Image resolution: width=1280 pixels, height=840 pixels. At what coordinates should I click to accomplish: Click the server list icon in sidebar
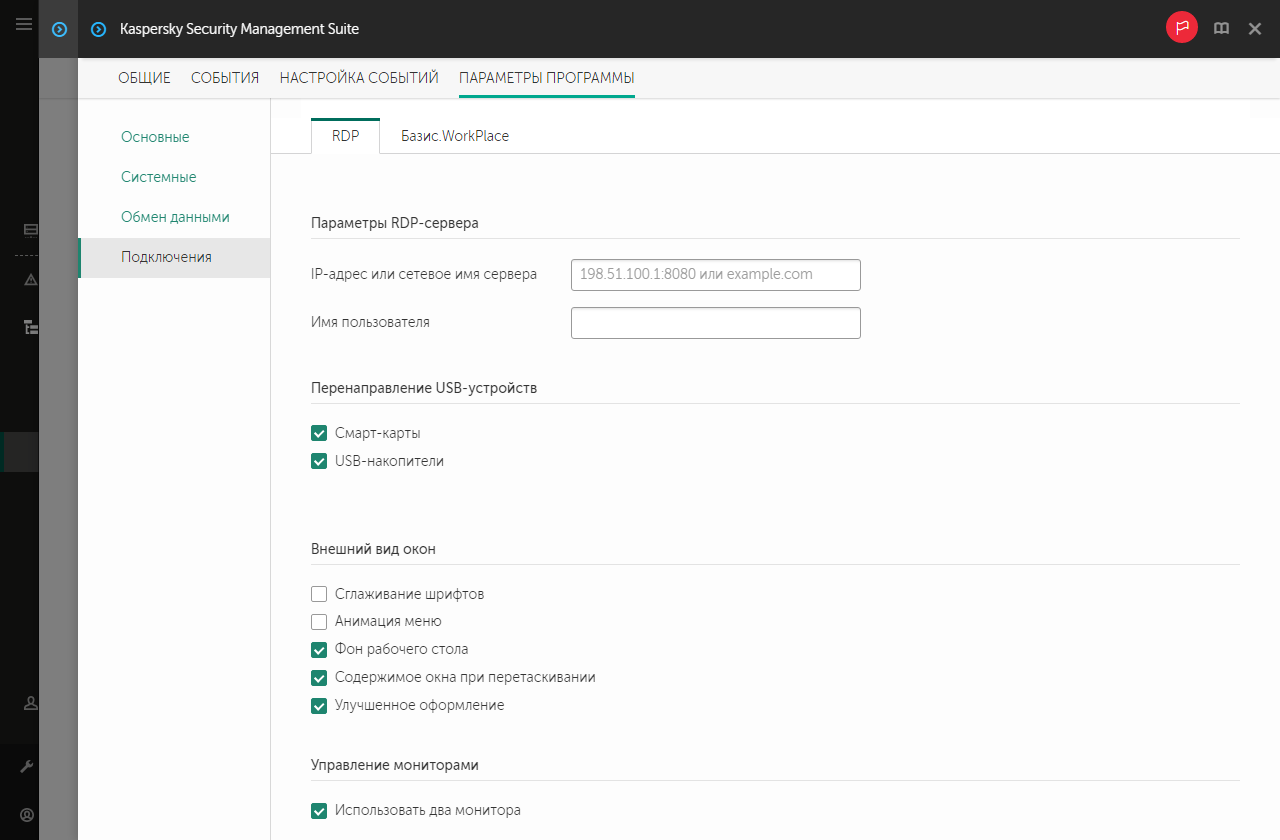(30, 230)
